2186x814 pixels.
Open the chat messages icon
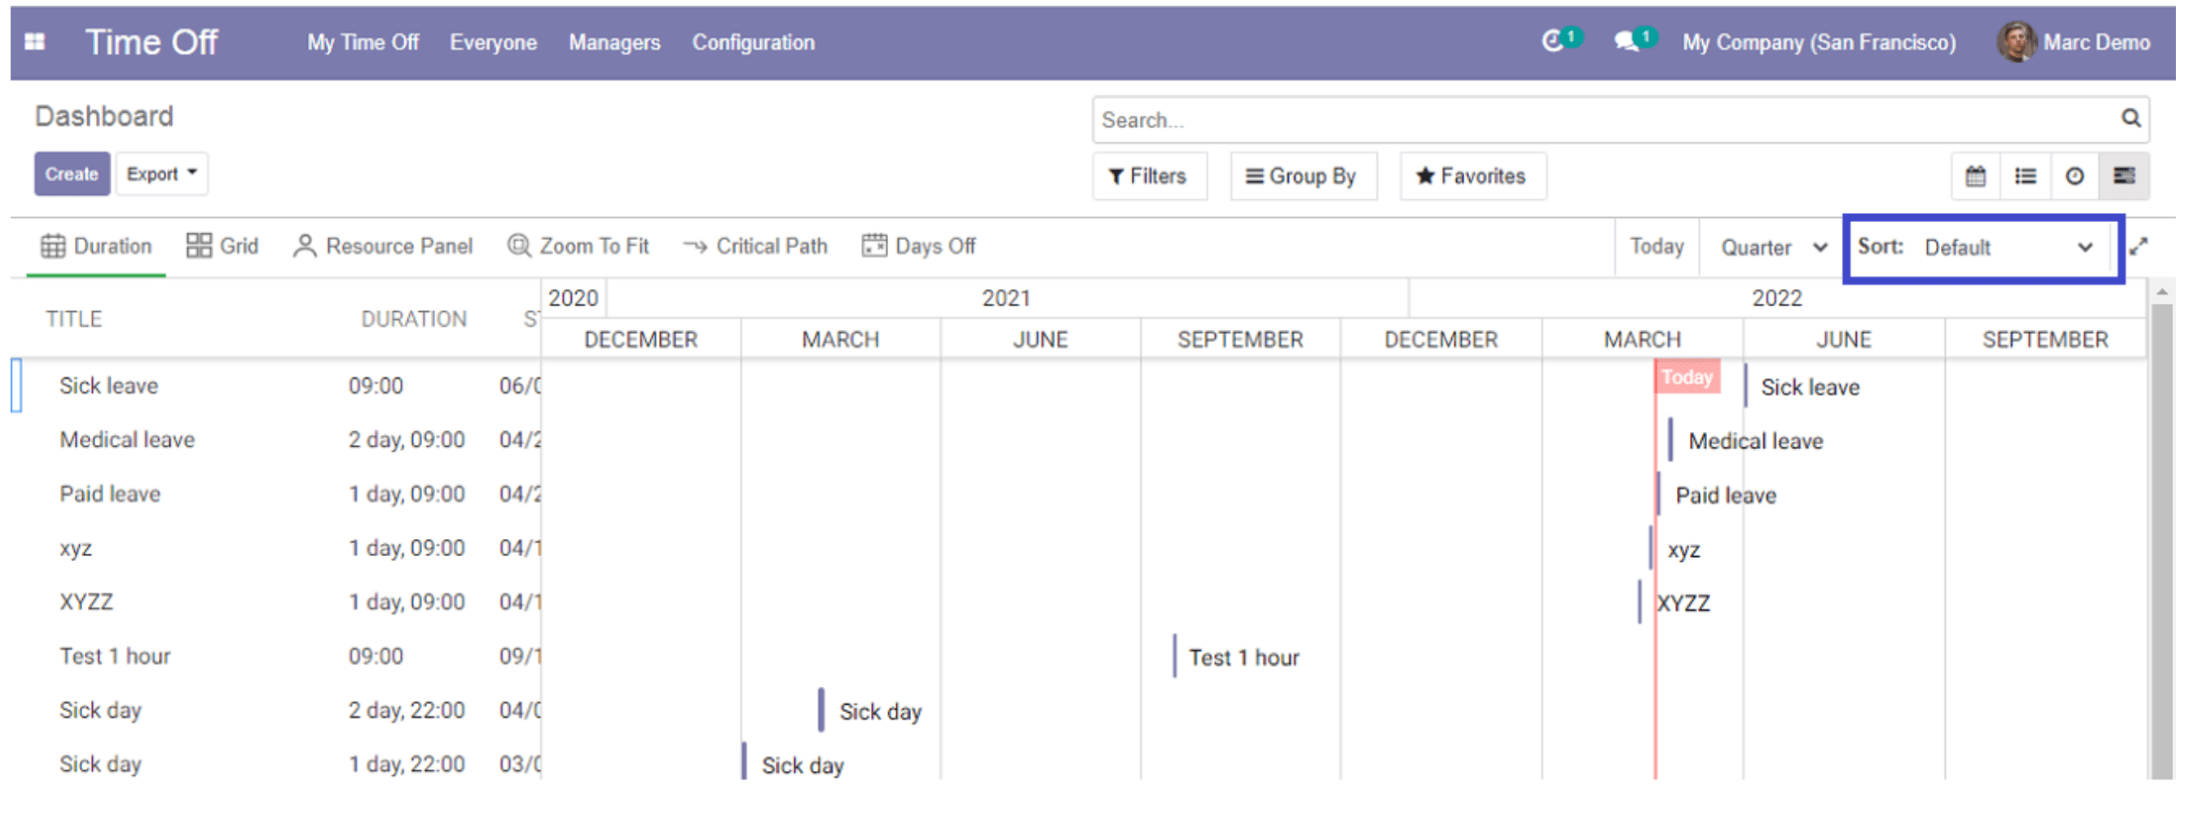coord(1626,41)
